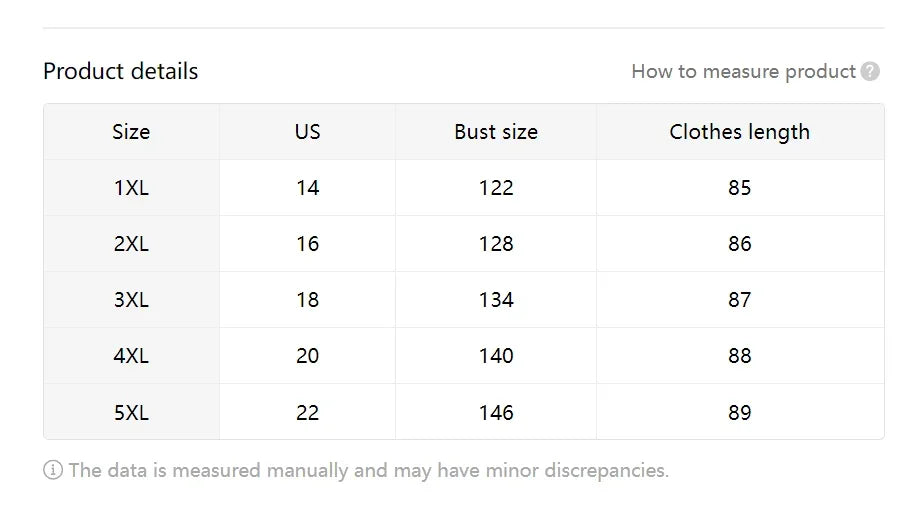Image resolution: width=917 pixels, height=510 pixels.
Task: Click the Clothes length column header
Action: coord(739,132)
